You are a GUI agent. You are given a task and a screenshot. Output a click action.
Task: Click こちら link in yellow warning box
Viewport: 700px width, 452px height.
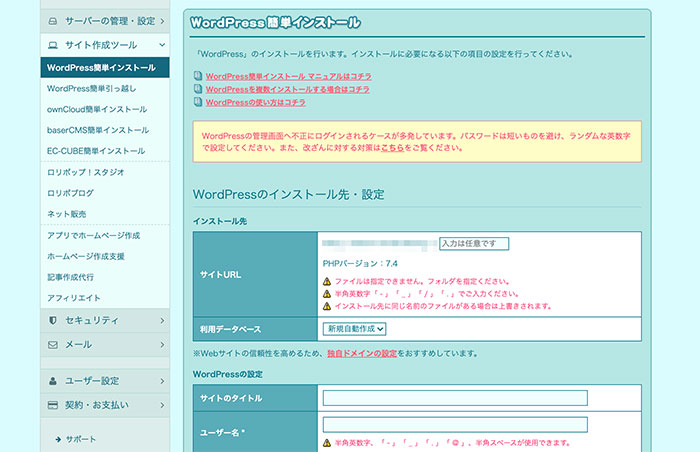(392, 148)
